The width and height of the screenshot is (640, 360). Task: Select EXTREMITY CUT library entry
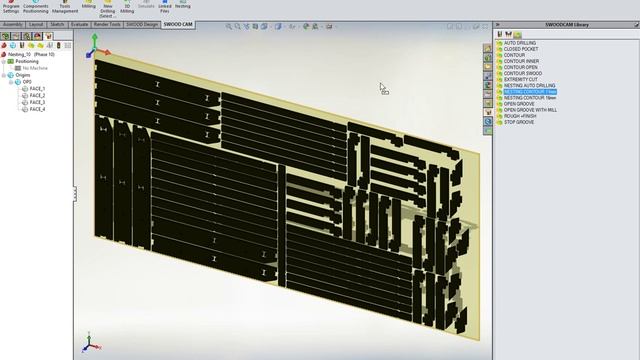pos(520,80)
